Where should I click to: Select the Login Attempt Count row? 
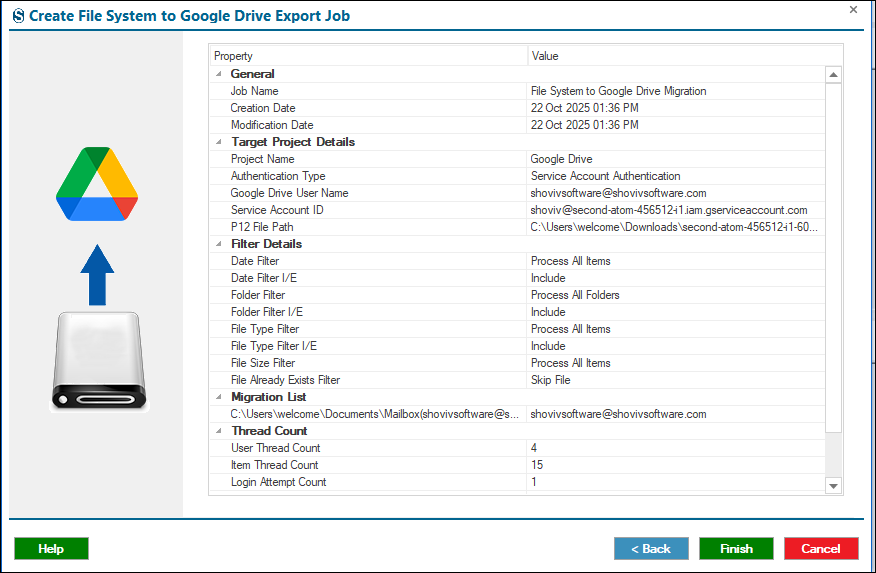tap(517, 482)
